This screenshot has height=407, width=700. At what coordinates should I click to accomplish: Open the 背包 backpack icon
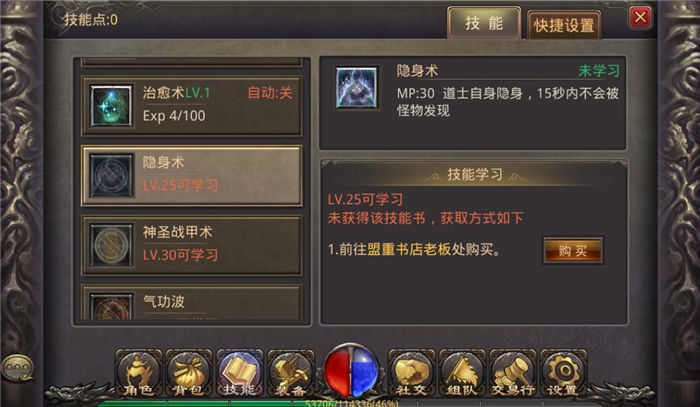[x=189, y=374]
